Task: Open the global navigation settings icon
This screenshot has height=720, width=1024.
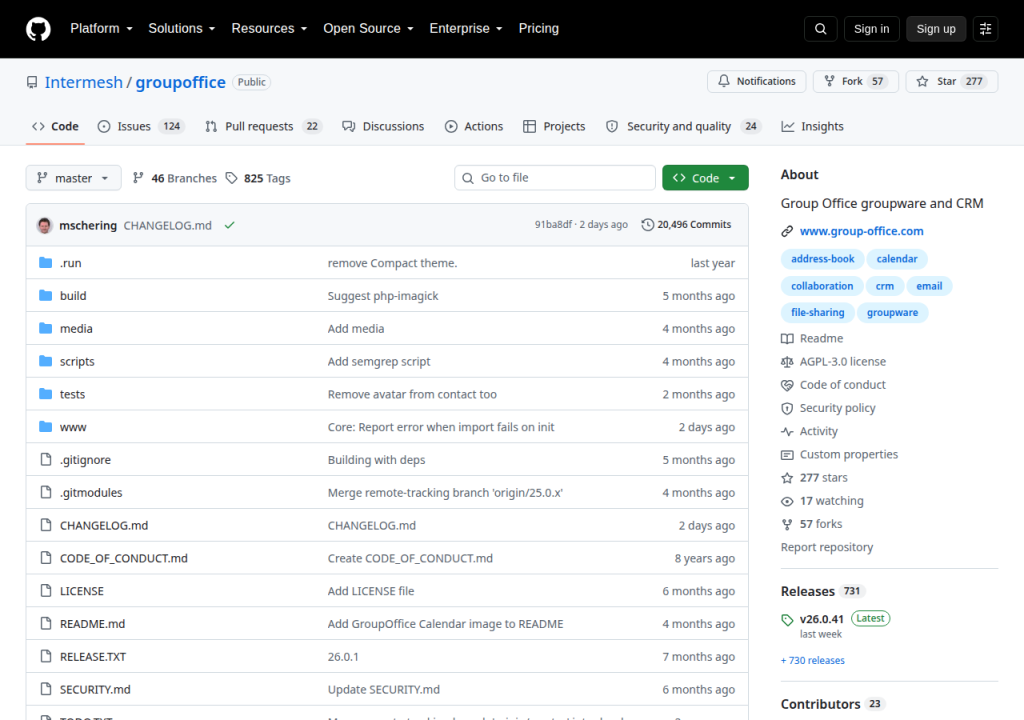Action: tap(985, 29)
